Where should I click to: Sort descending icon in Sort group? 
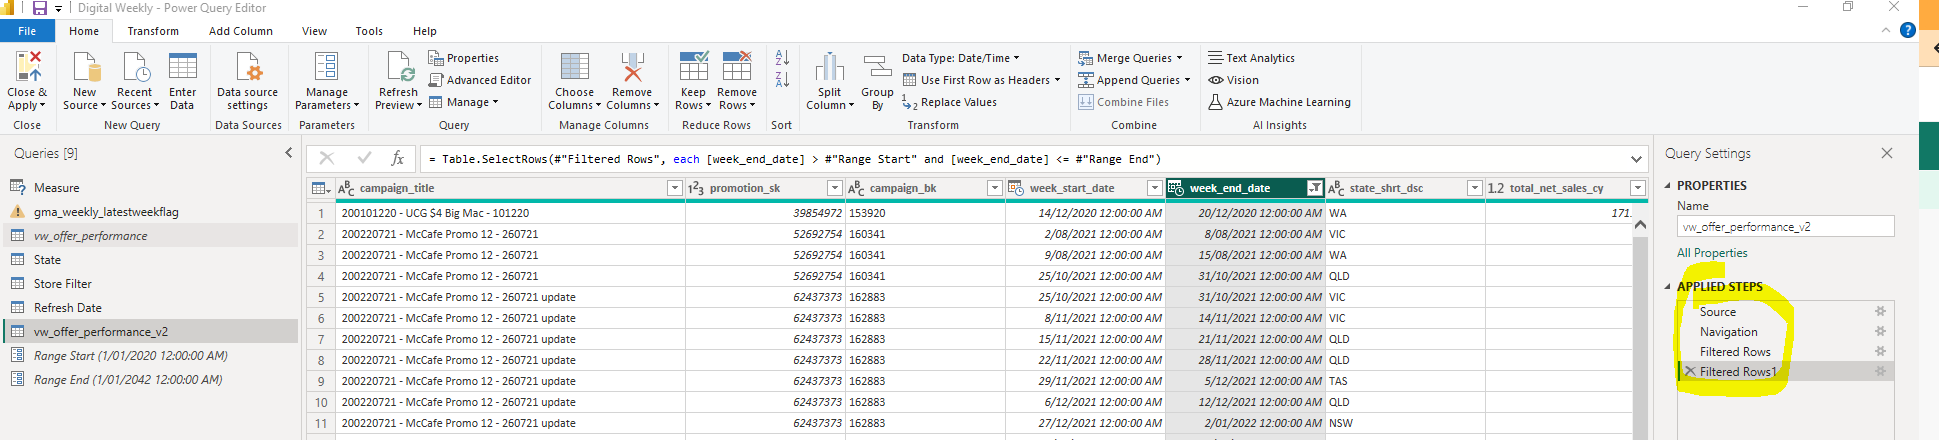(782, 80)
